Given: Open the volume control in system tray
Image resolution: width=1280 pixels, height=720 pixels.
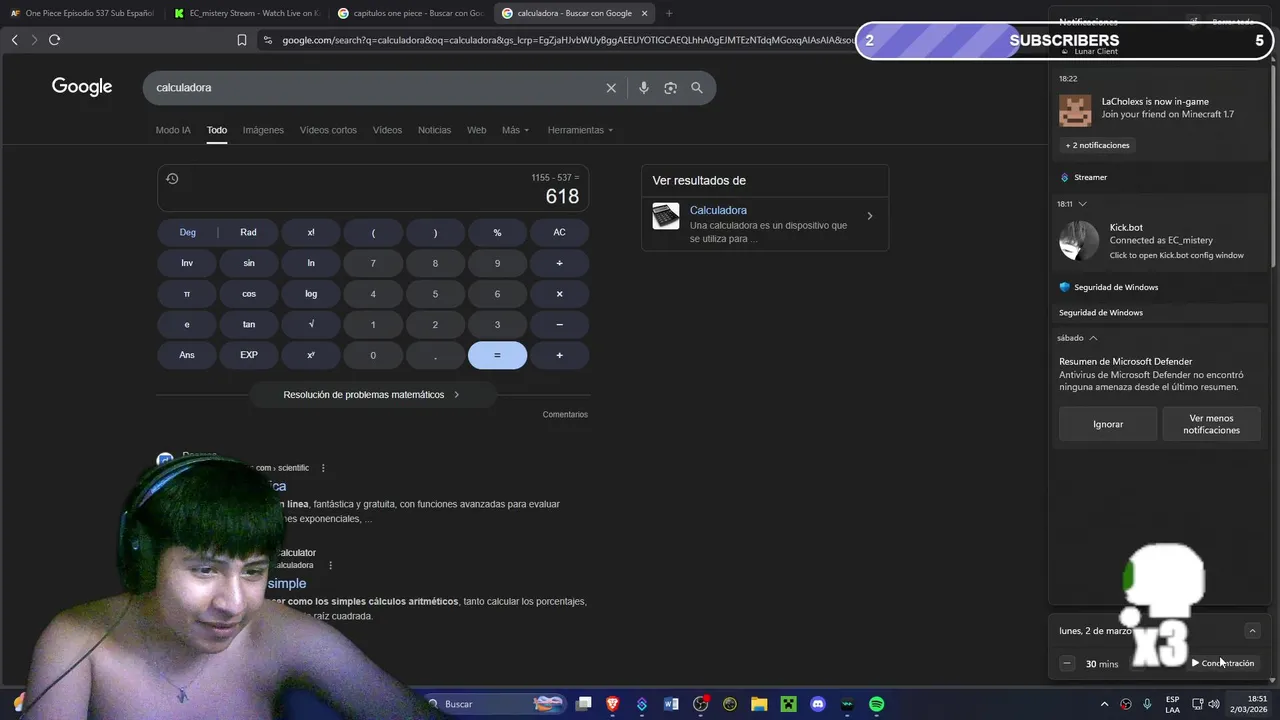Looking at the screenshot, I should 1213,704.
